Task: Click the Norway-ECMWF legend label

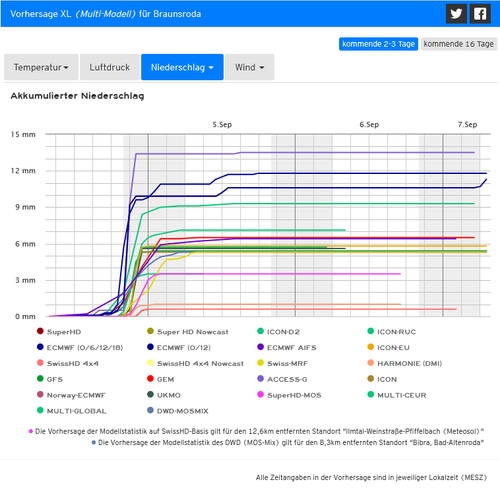Action: tap(76, 395)
